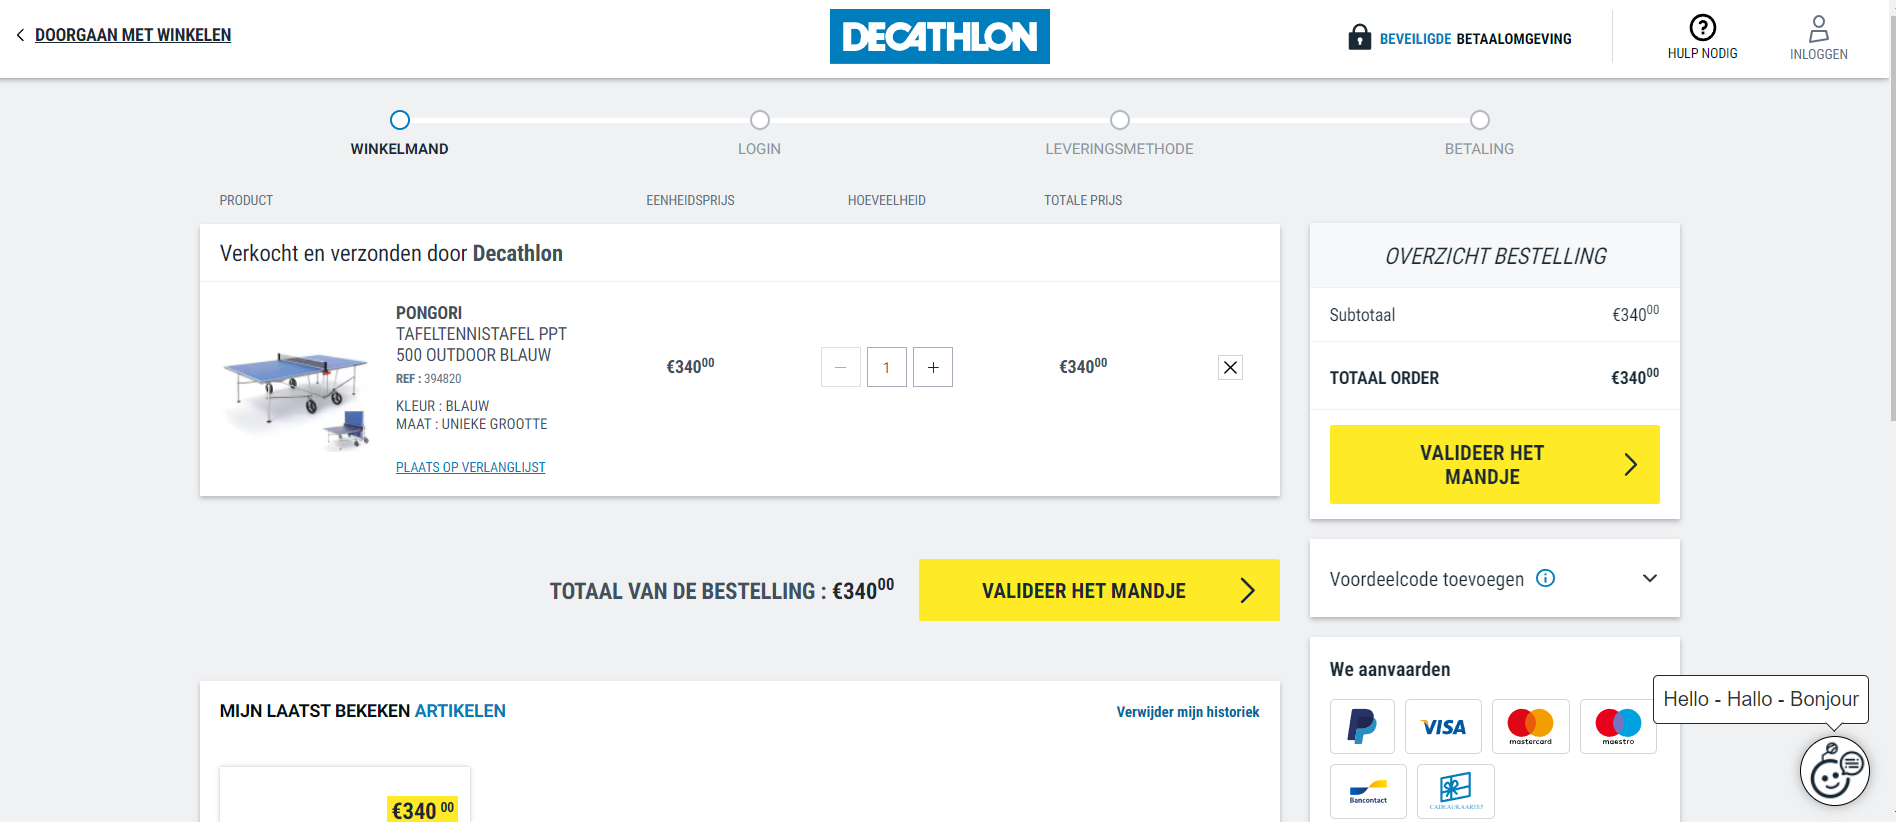
Task: Click the Visa payment icon
Action: (1443, 726)
